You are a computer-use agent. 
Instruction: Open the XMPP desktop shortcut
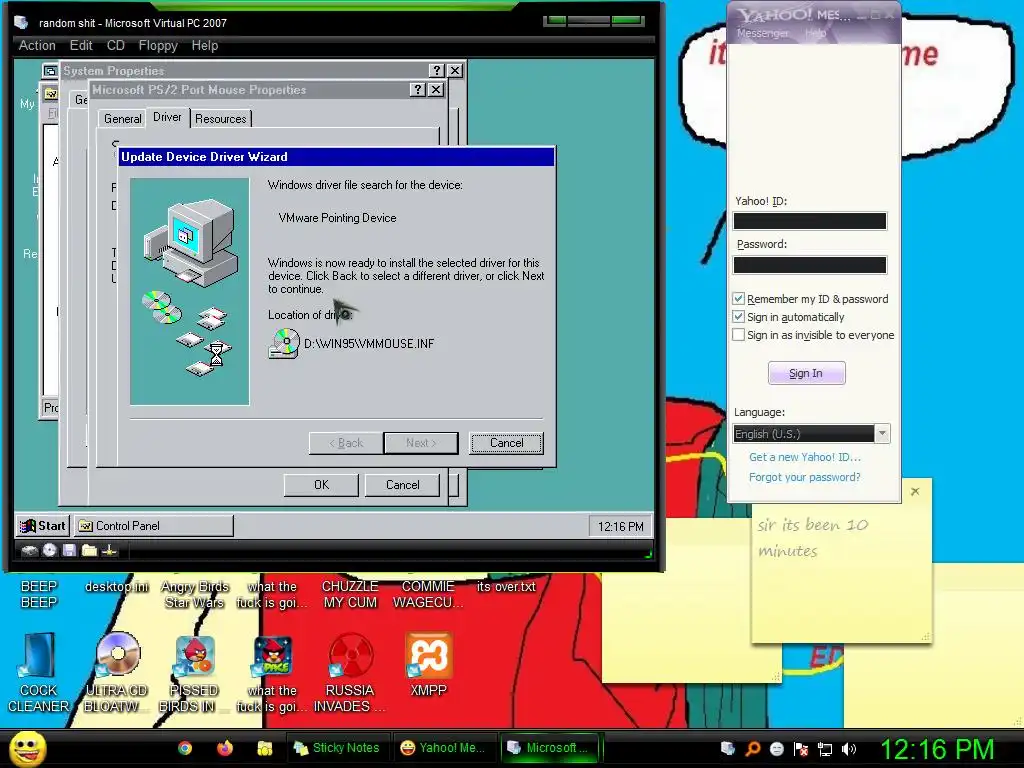click(x=428, y=664)
